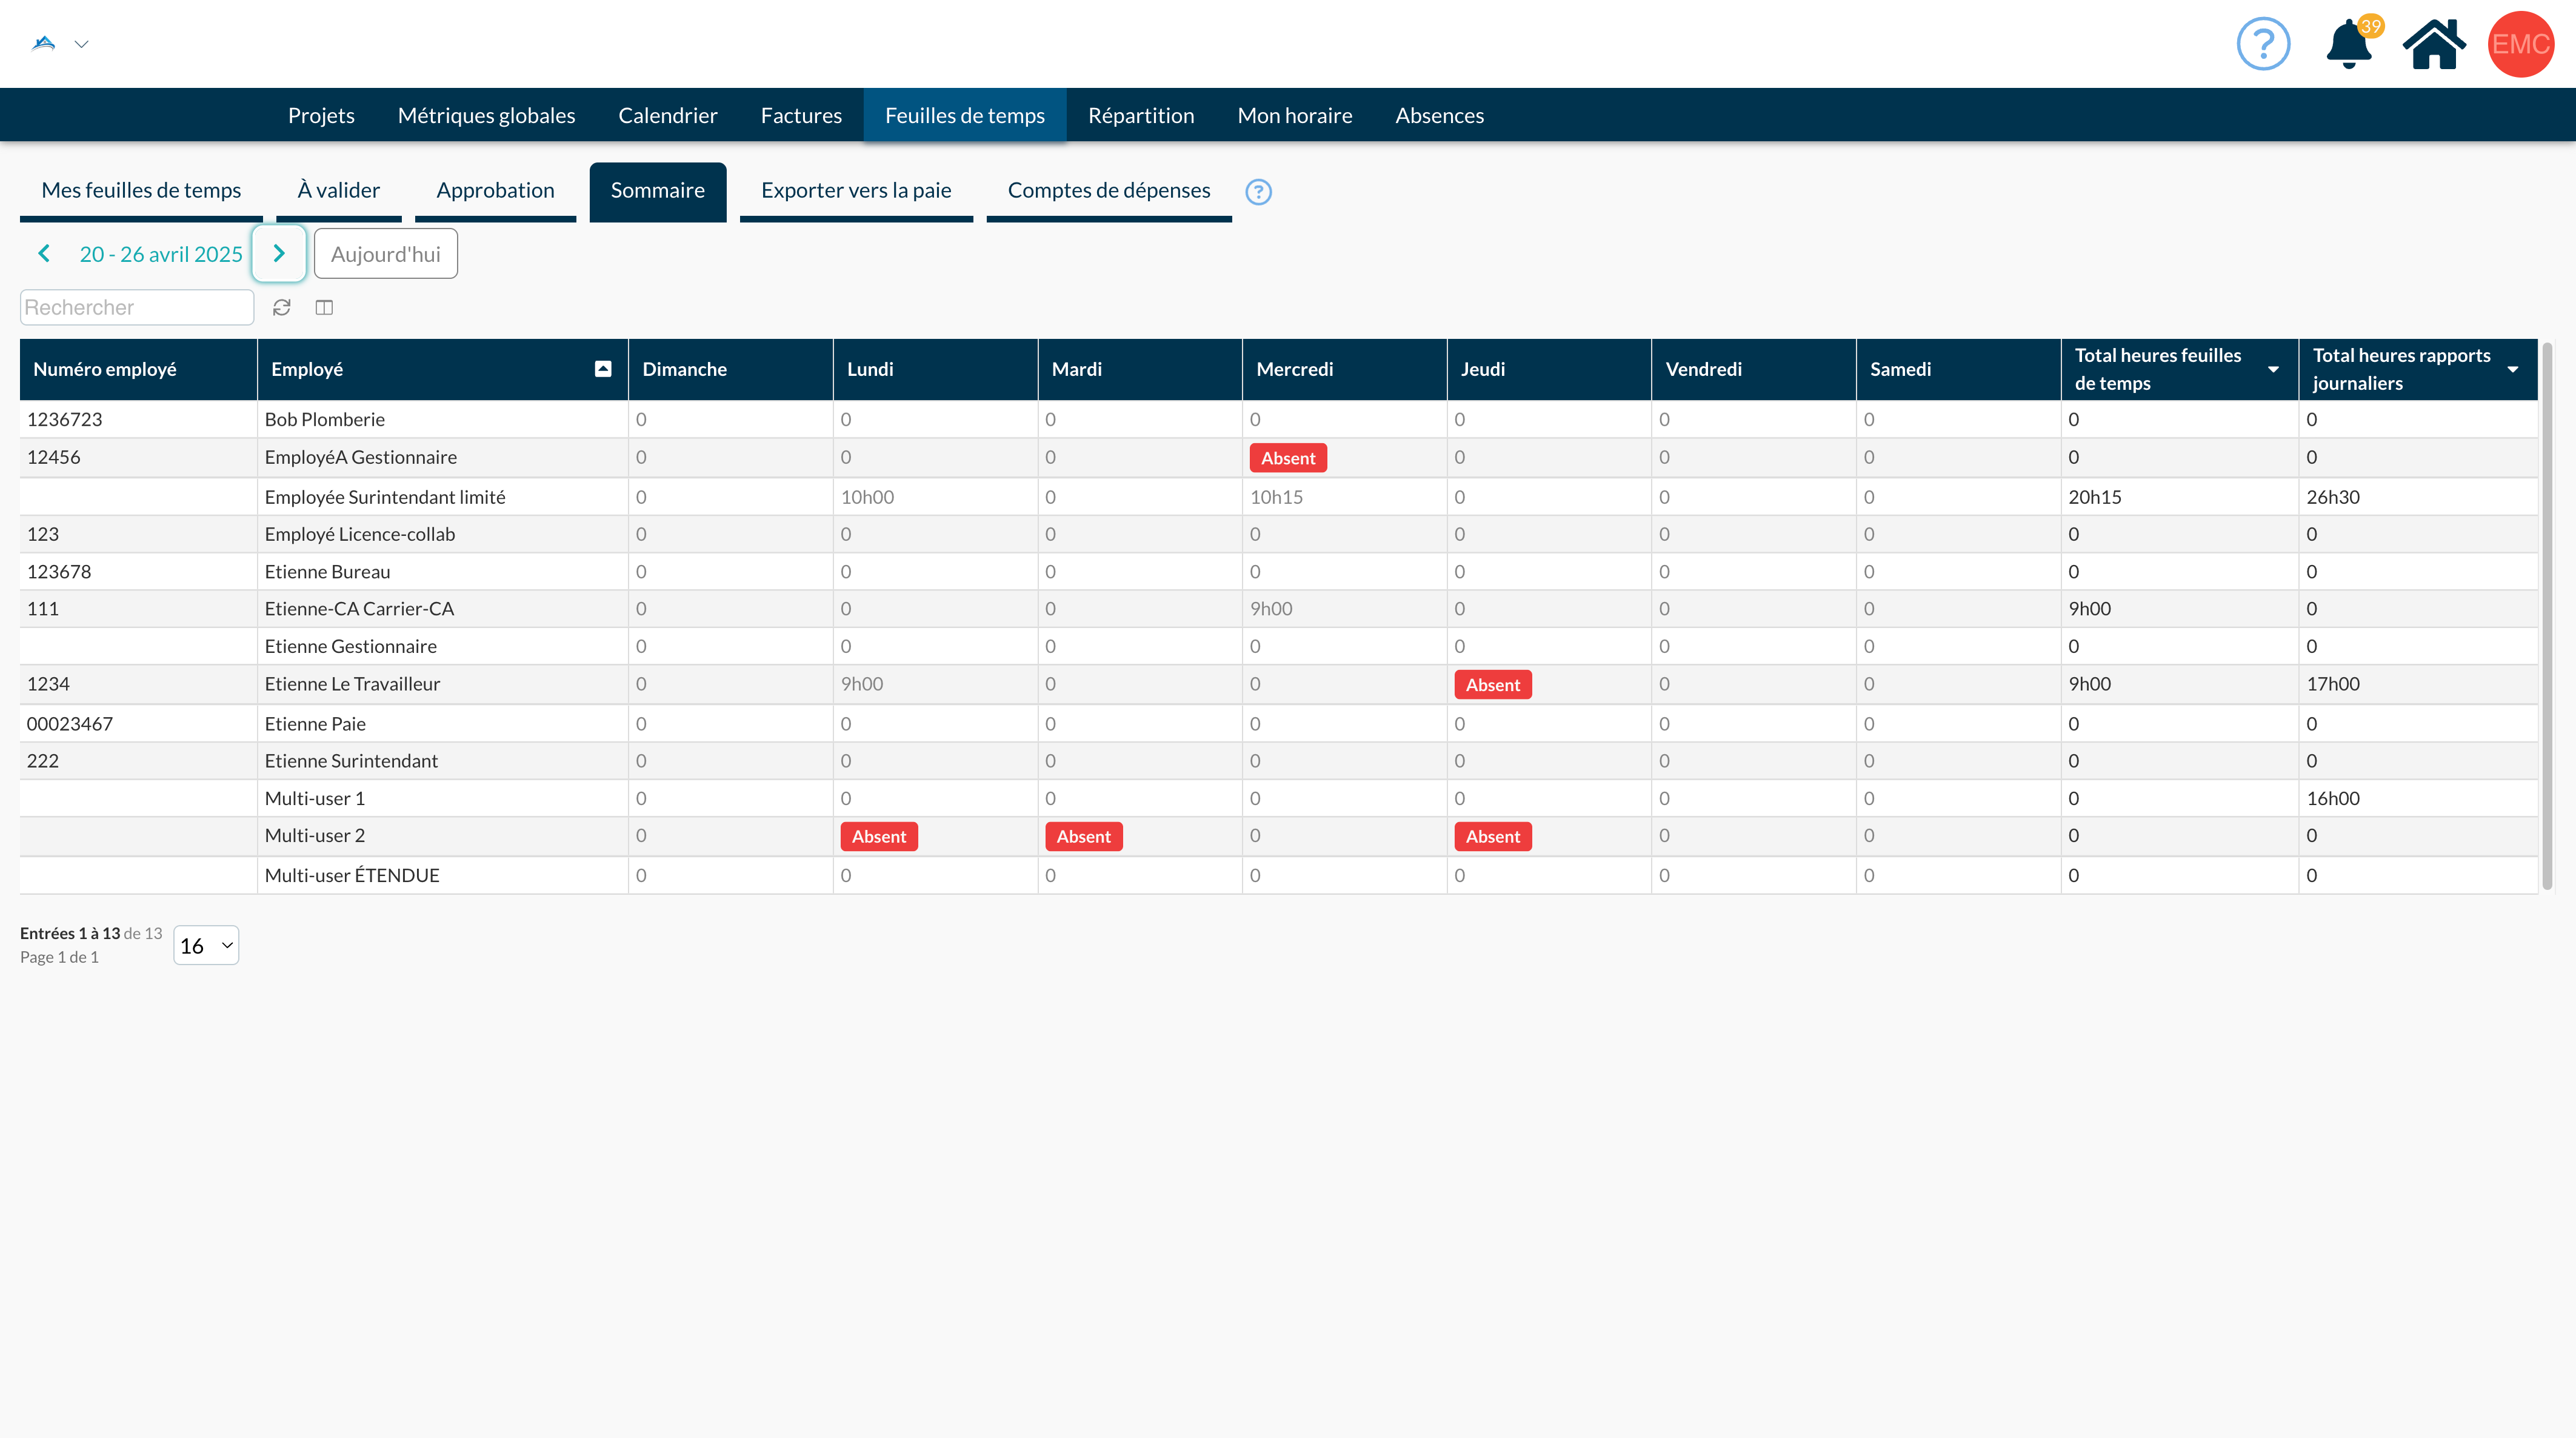Click Absent badge for Etienne Le Travailleur Jeudi
Image resolution: width=2576 pixels, height=1438 pixels.
tap(1493, 685)
